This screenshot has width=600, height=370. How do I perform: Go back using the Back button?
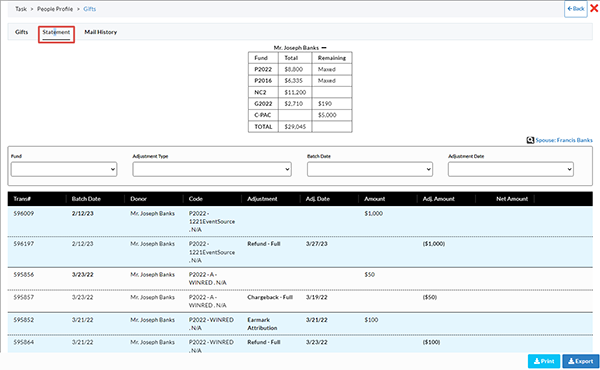(x=576, y=8)
